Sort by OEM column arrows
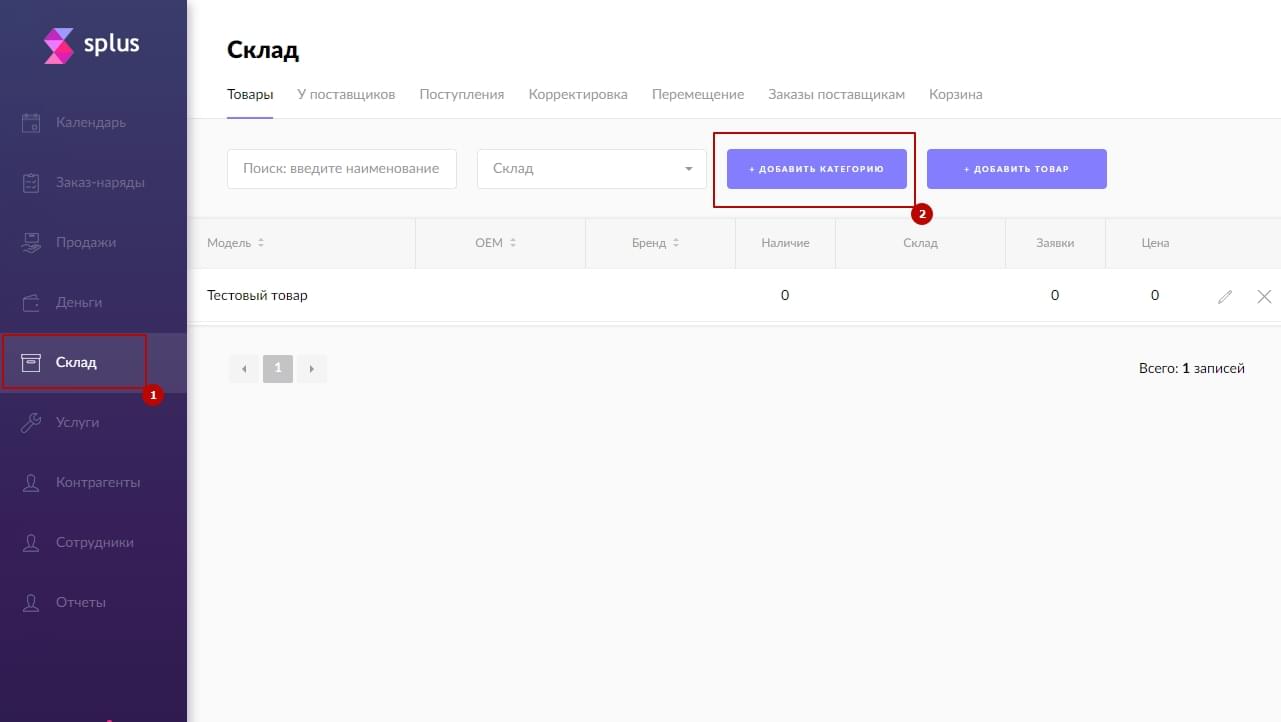The image size is (1281, 722). pos(513,243)
